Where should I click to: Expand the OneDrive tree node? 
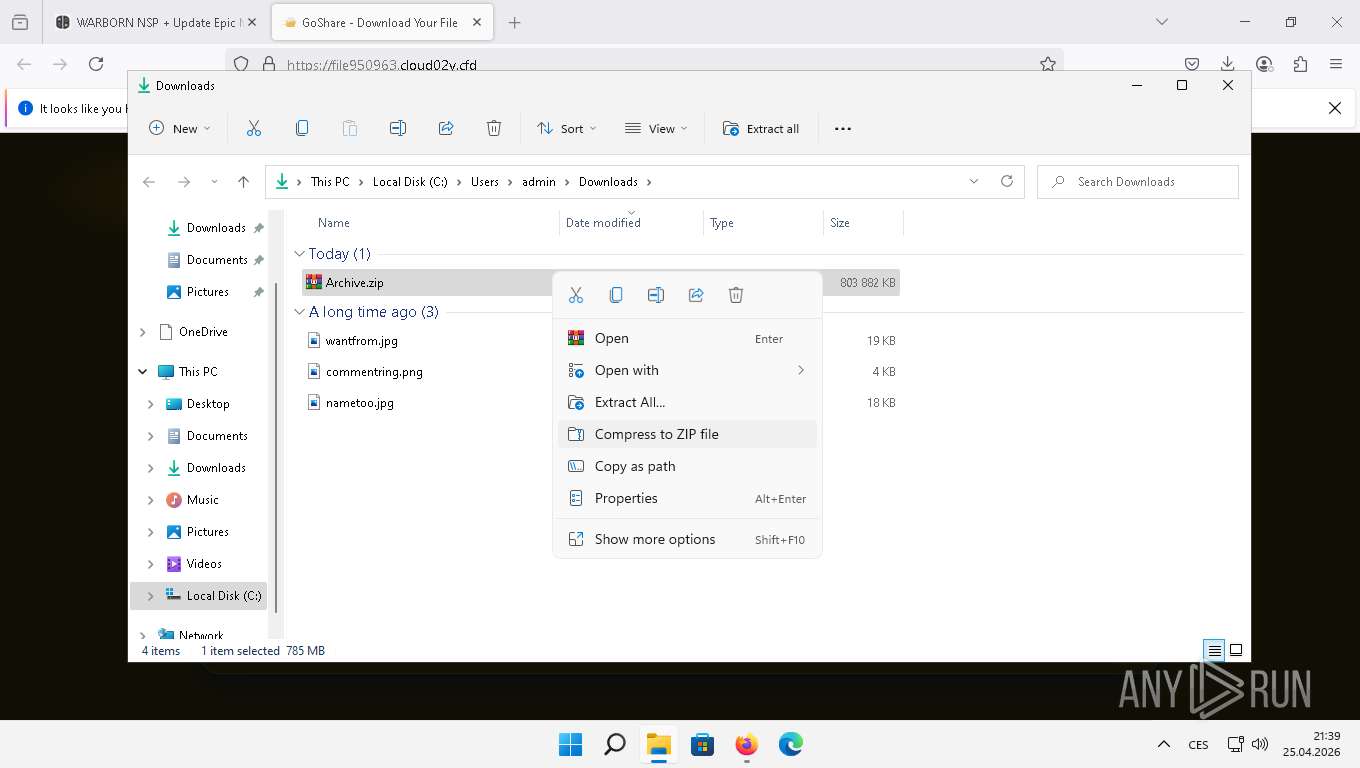(x=143, y=332)
